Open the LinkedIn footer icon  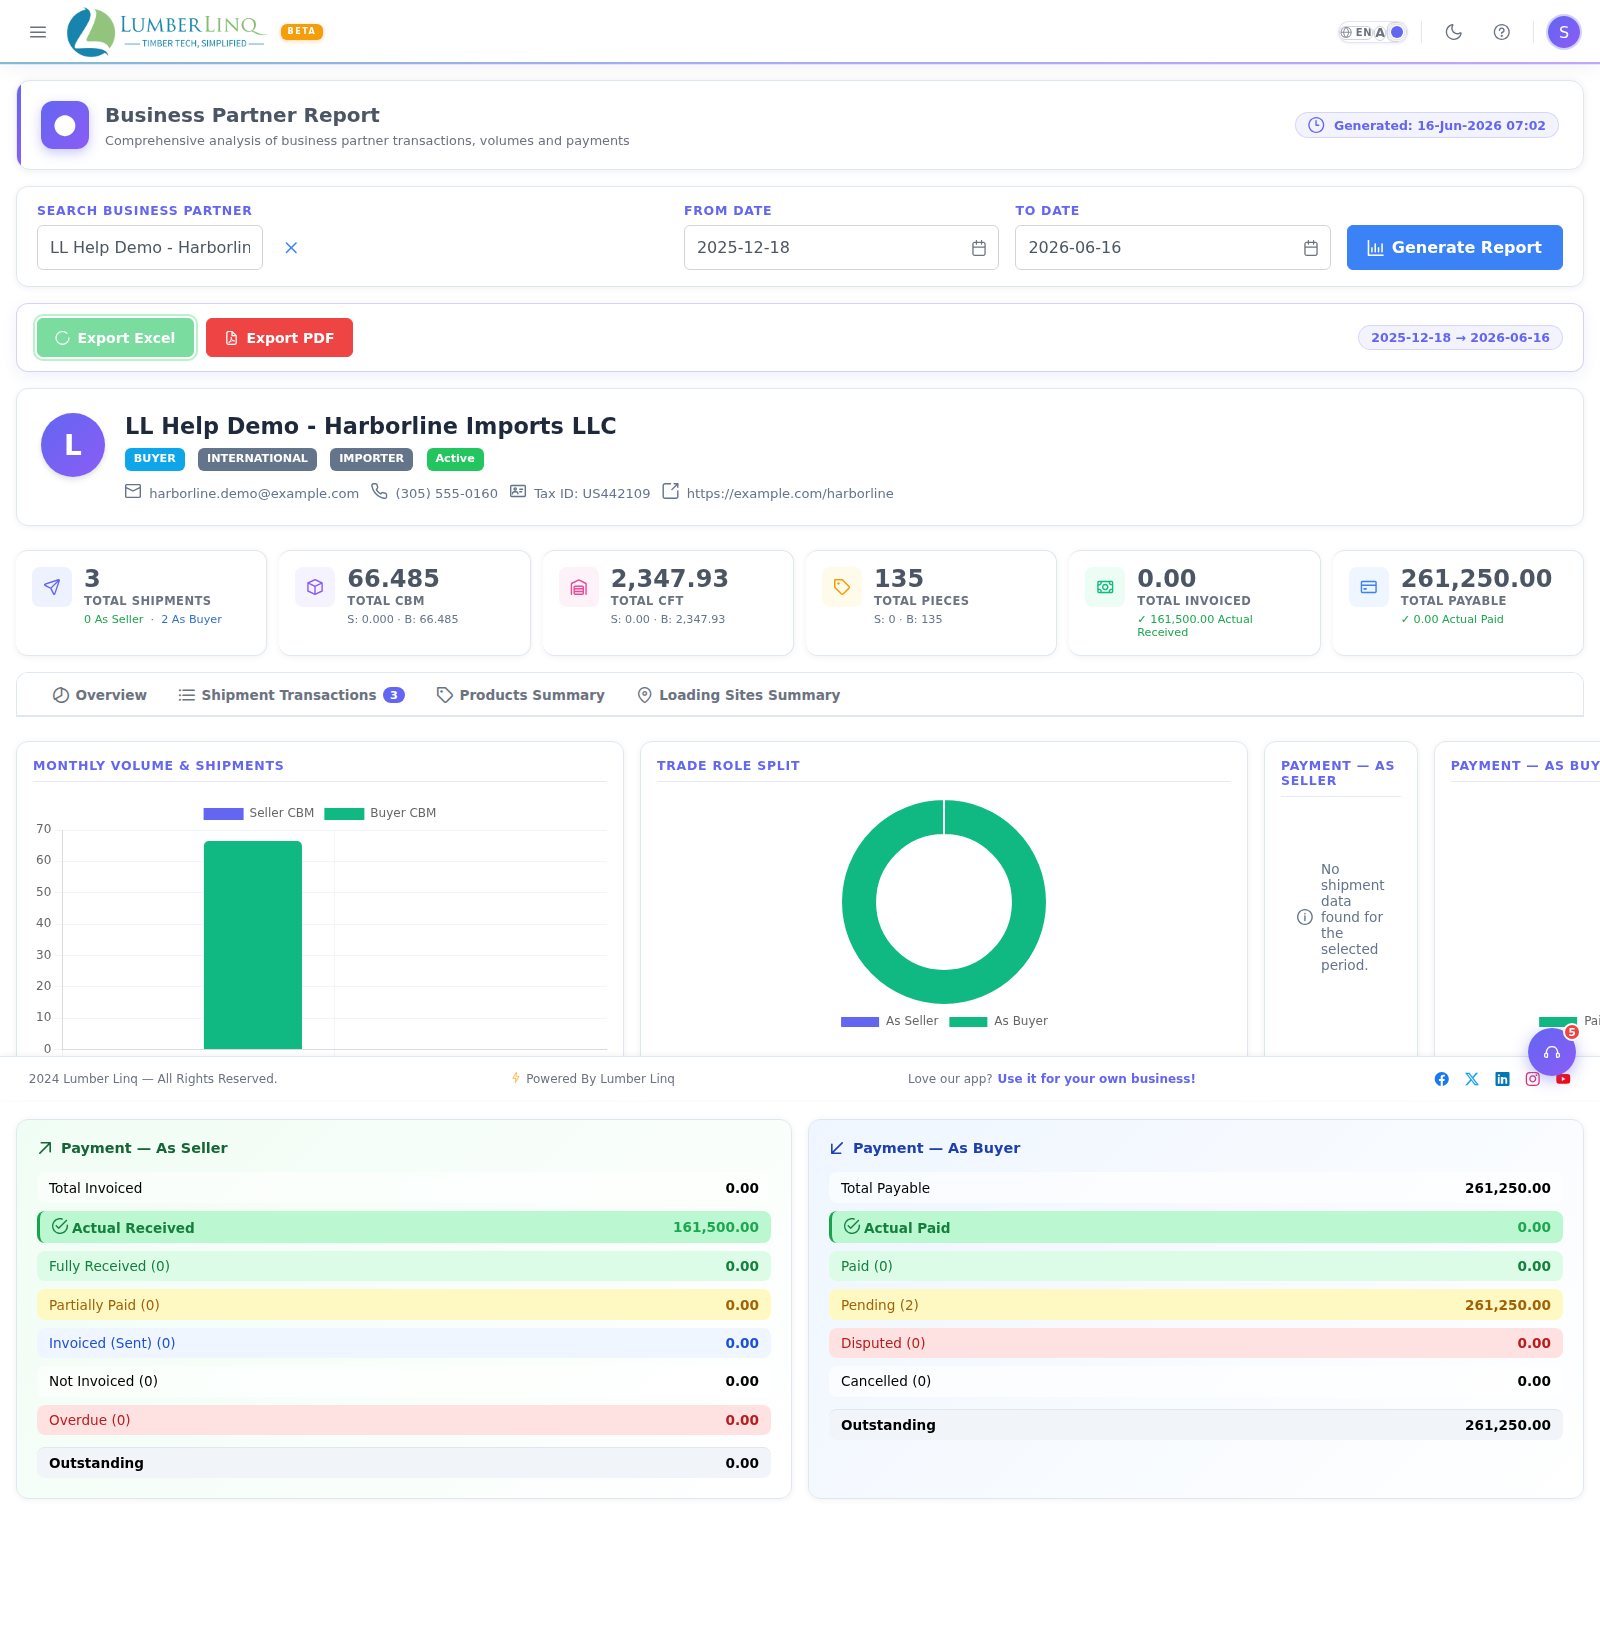tap(1502, 1079)
